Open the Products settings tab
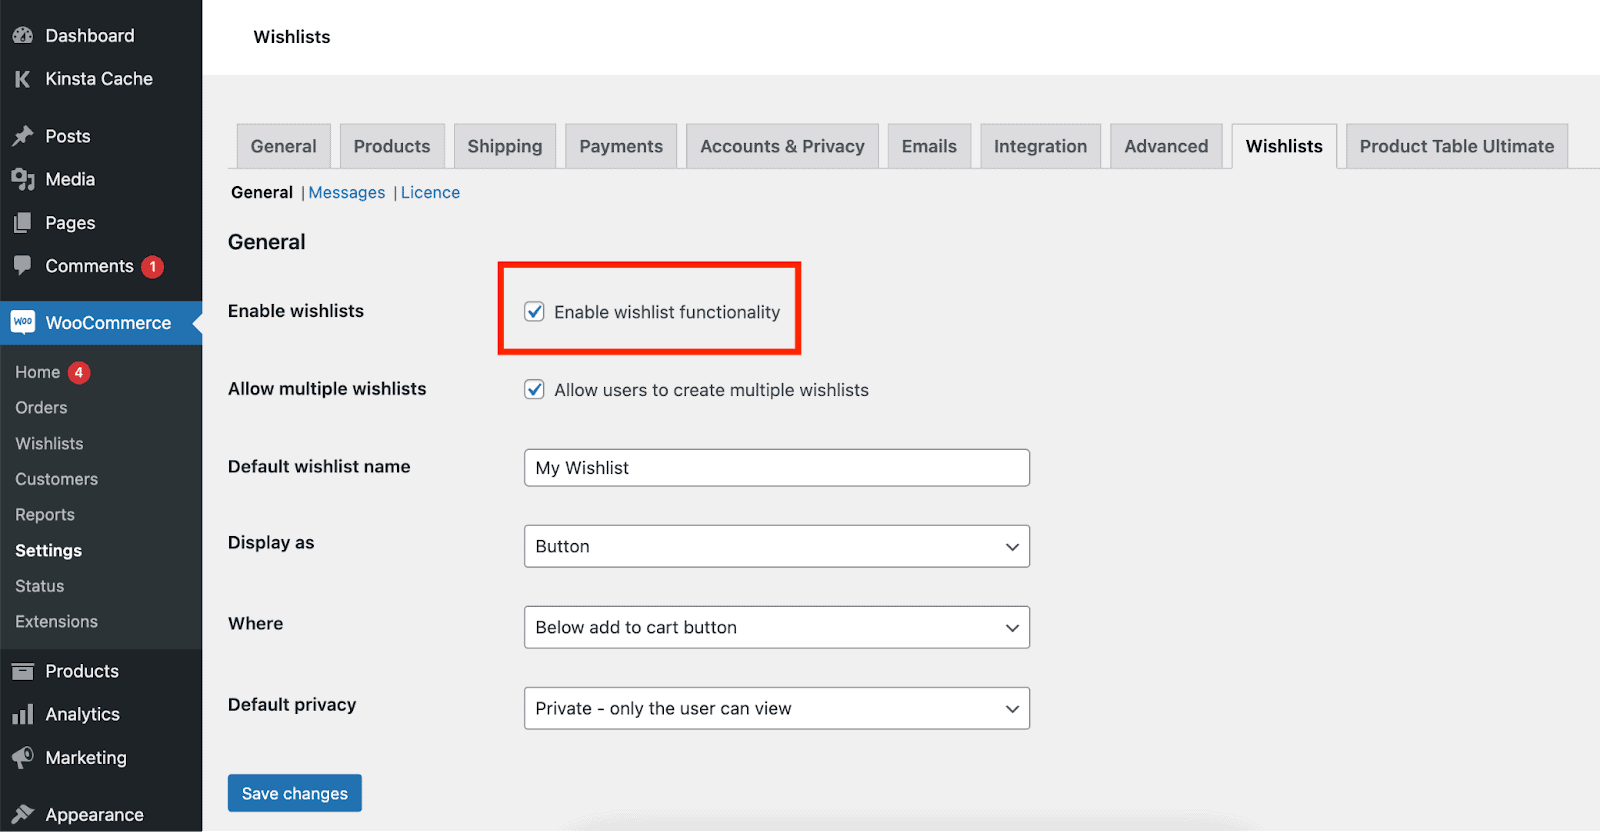The image size is (1600, 832). pos(392,146)
